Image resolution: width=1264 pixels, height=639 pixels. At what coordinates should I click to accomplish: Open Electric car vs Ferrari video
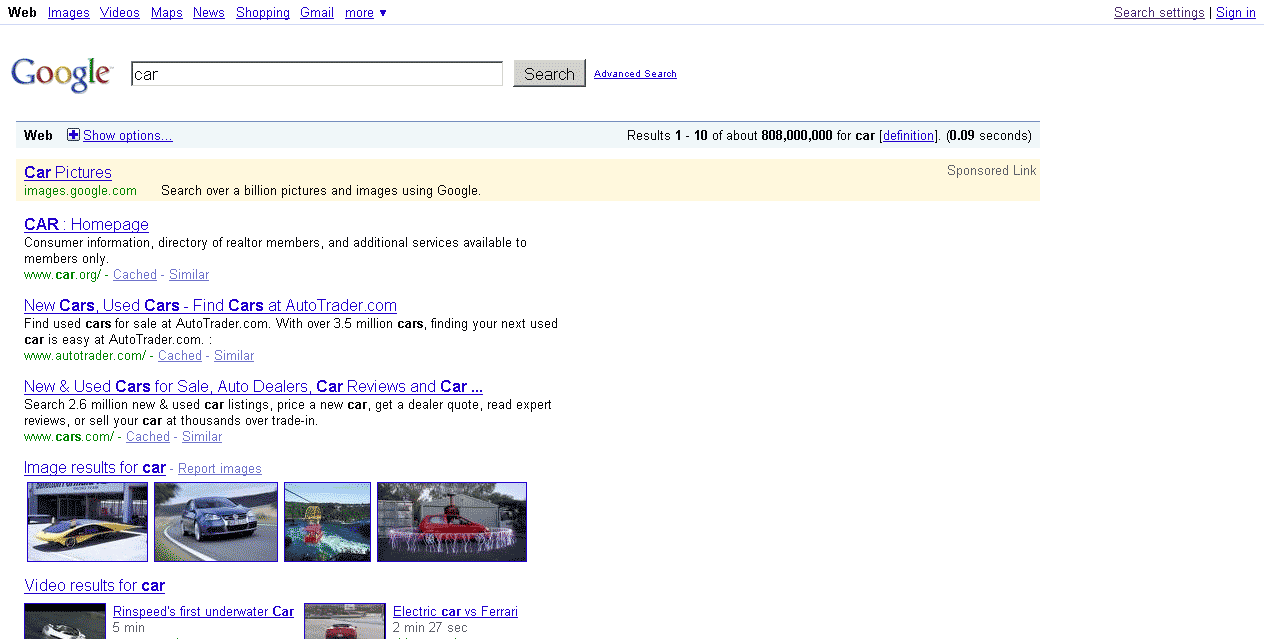click(455, 612)
